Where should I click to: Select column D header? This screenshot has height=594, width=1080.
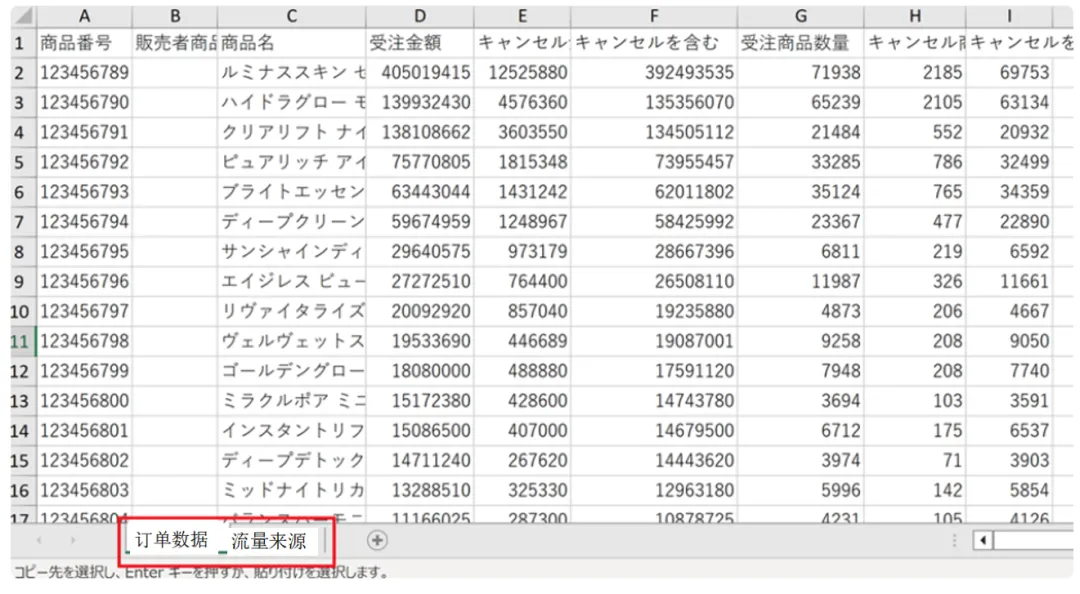(x=419, y=16)
